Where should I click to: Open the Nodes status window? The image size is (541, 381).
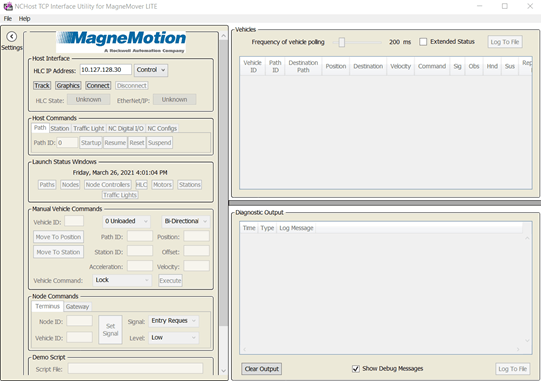70,185
